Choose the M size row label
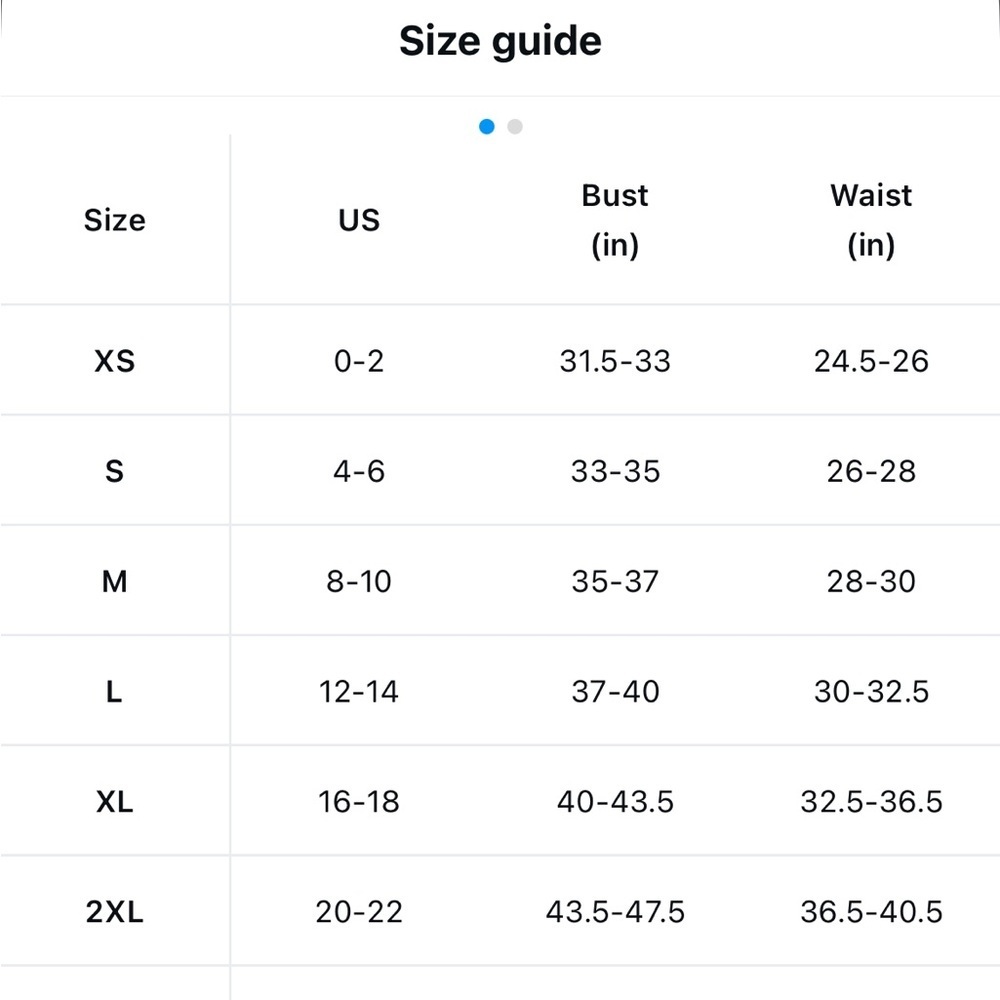This screenshot has height=1000, width=1000. click(115, 582)
